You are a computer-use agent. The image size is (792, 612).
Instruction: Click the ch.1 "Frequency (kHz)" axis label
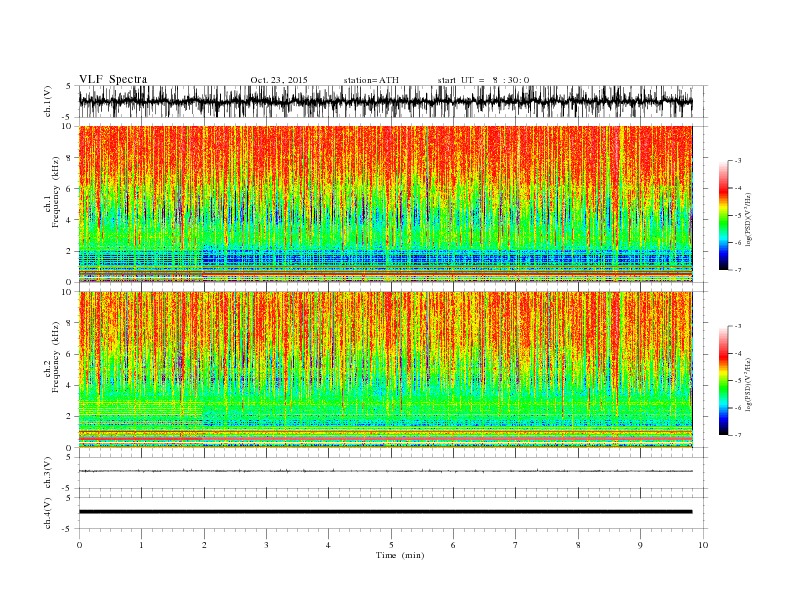click(x=56, y=193)
